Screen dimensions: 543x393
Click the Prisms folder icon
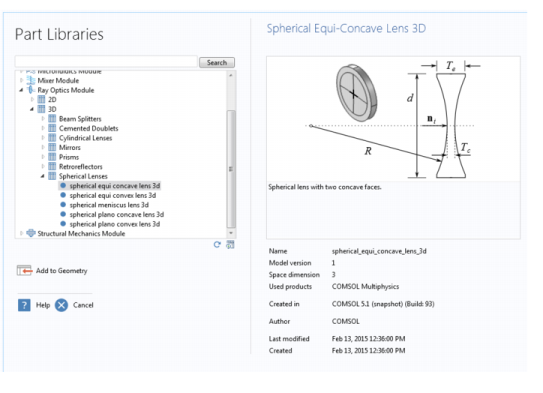tap(52, 157)
